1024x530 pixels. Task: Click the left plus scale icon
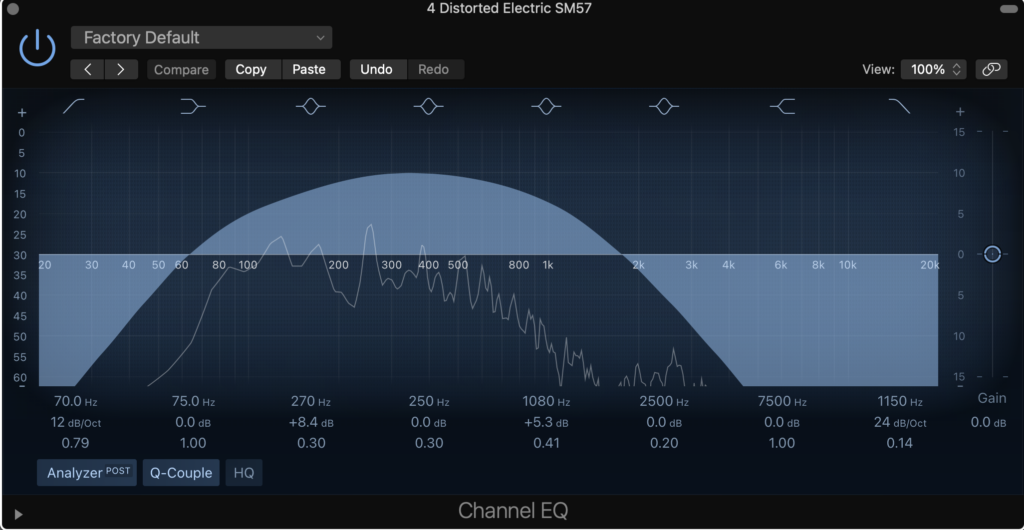coord(22,113)
